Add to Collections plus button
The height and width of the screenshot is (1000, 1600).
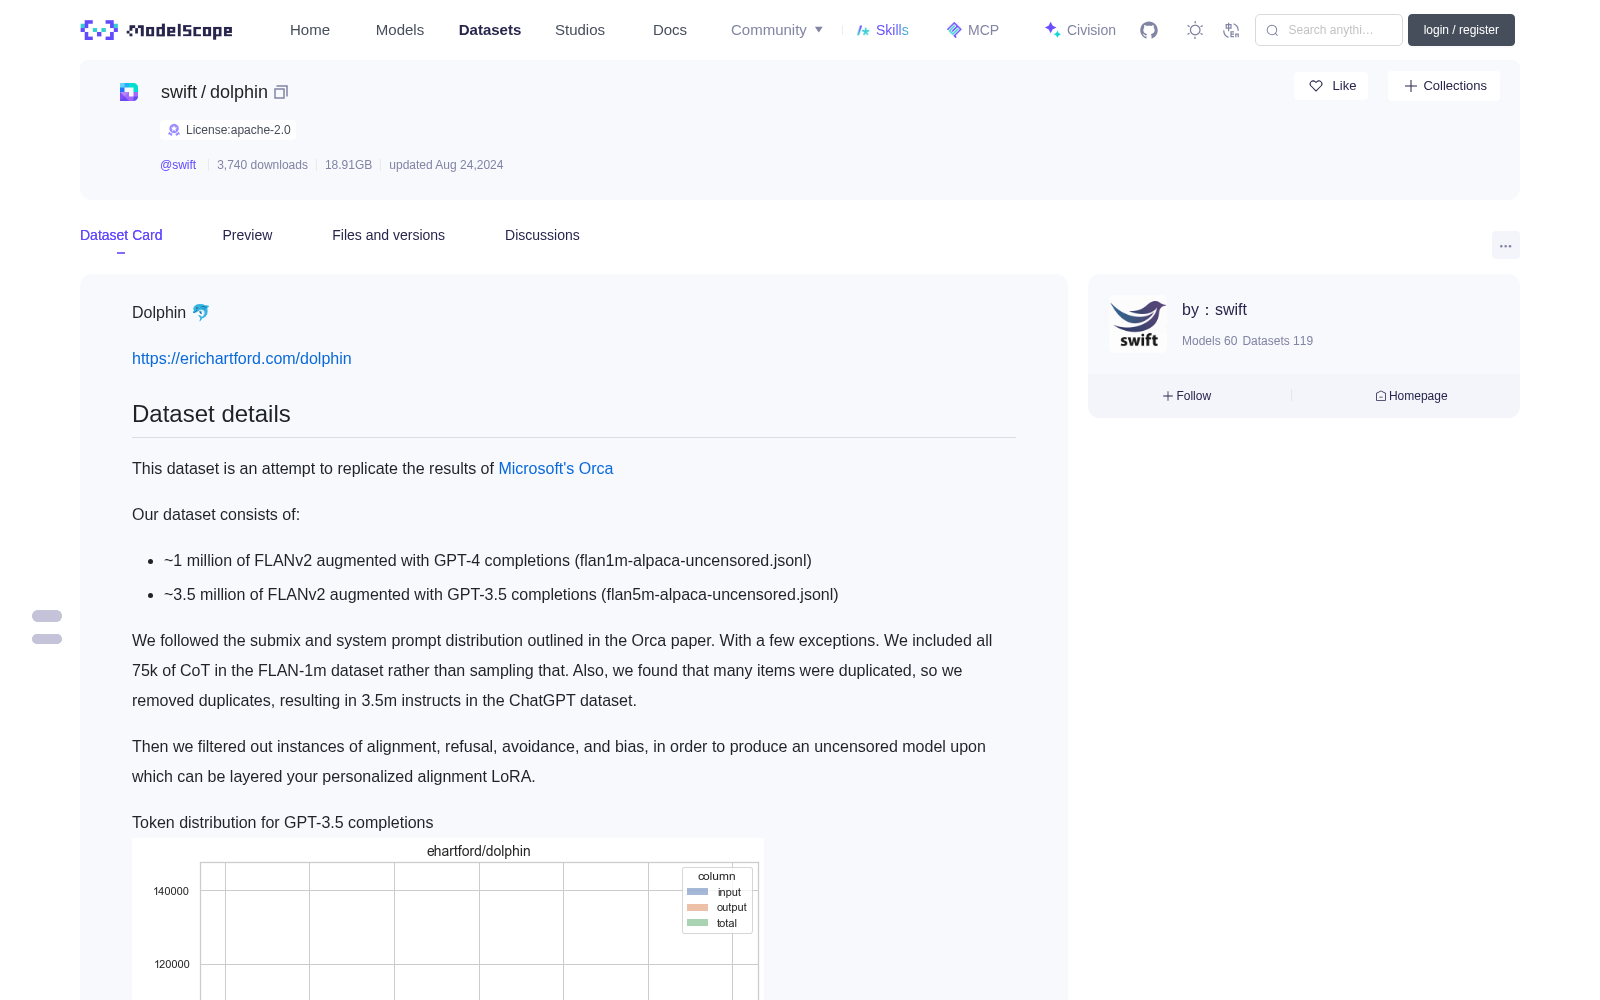(1444, 86)
